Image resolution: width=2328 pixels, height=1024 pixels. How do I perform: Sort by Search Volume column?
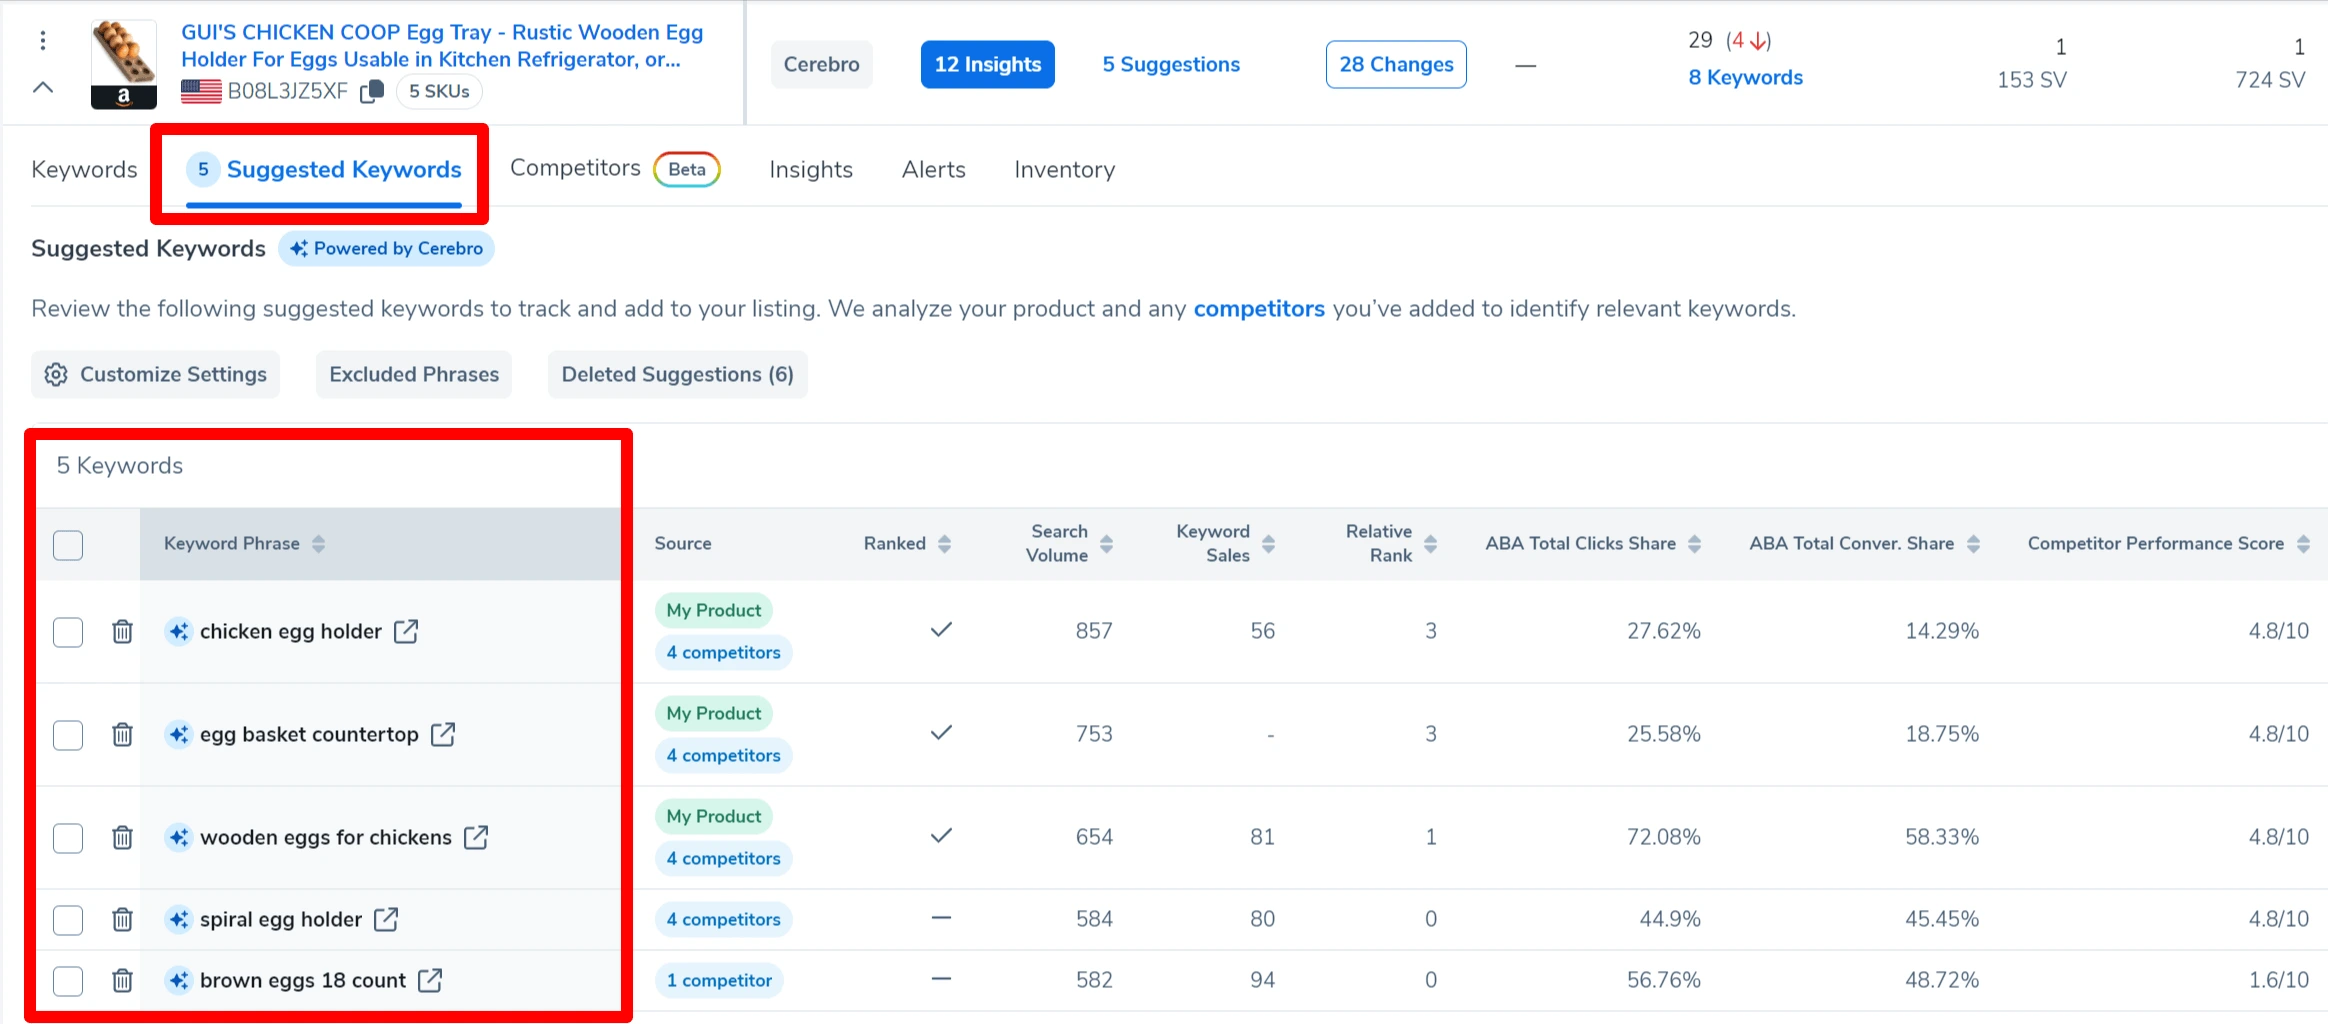tap(1106, 544)
